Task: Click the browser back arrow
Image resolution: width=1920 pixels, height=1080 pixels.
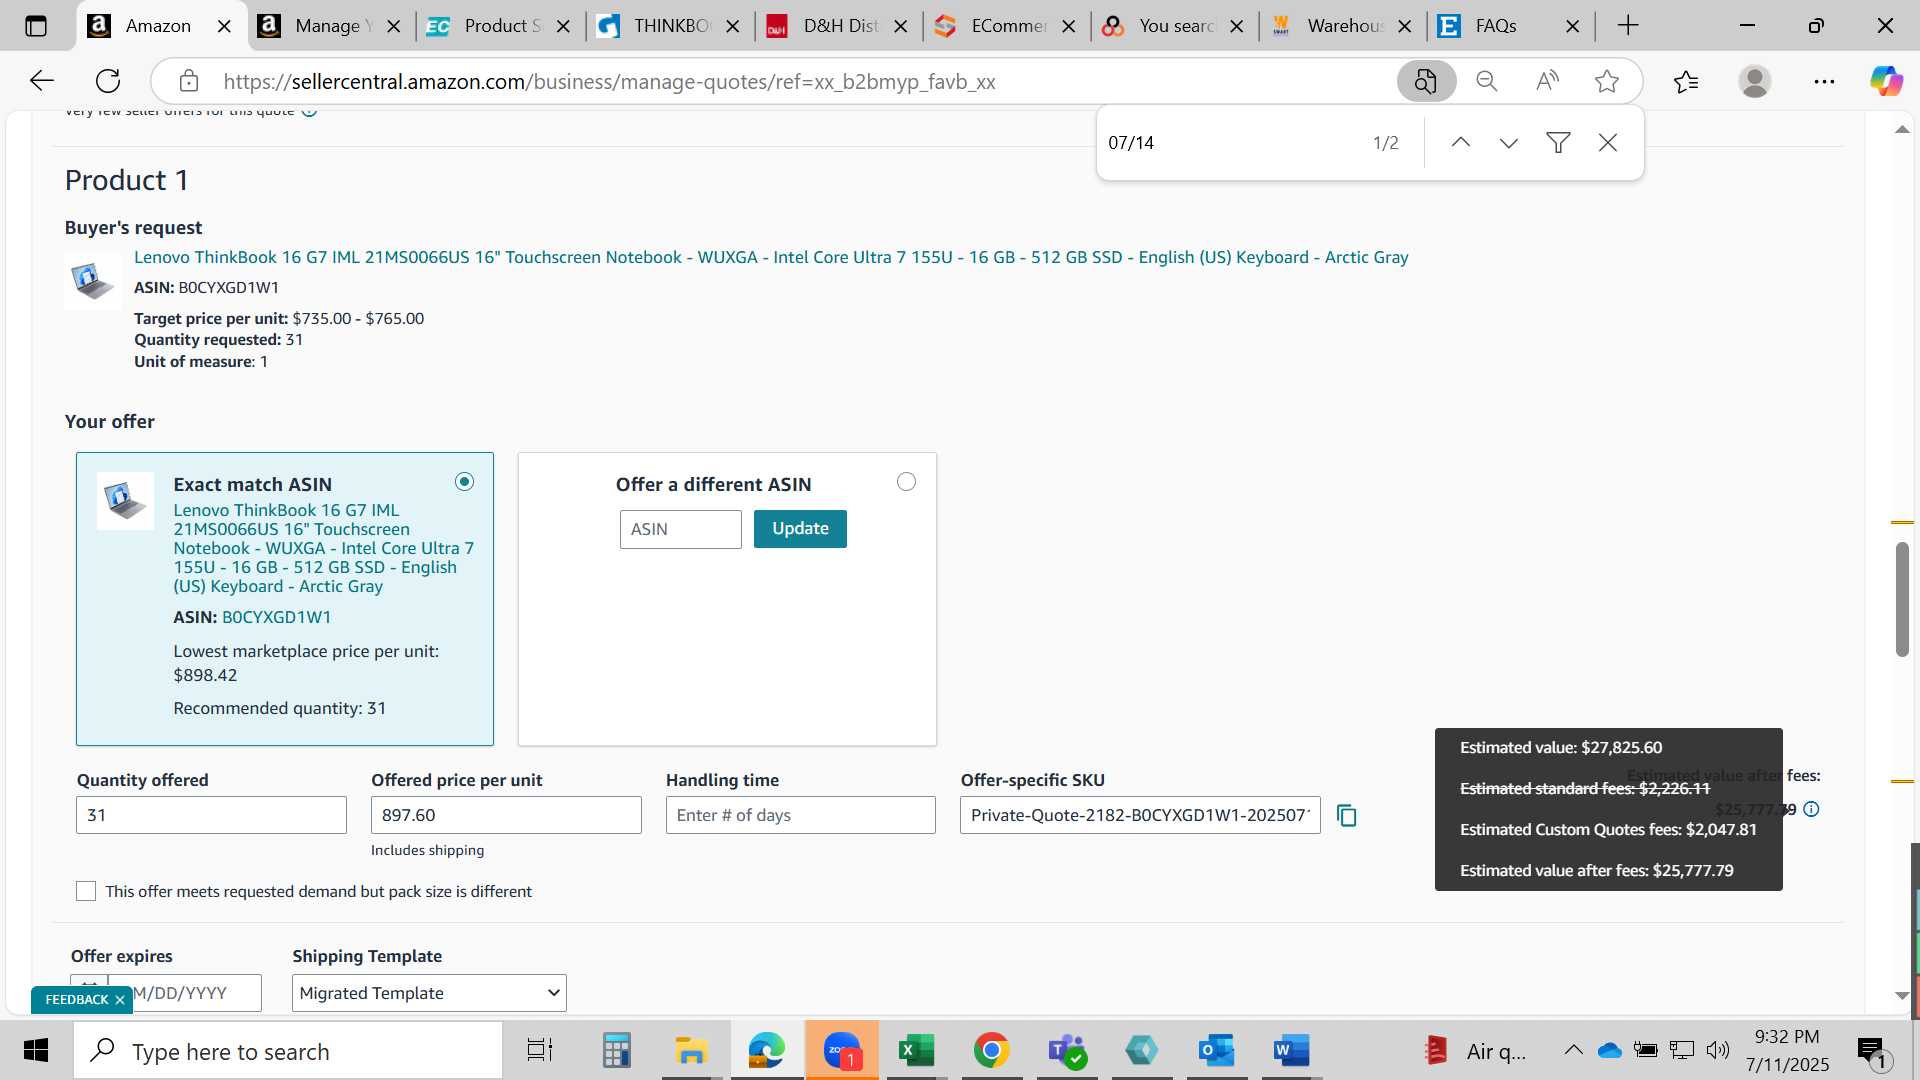Action: coord(42,81)
